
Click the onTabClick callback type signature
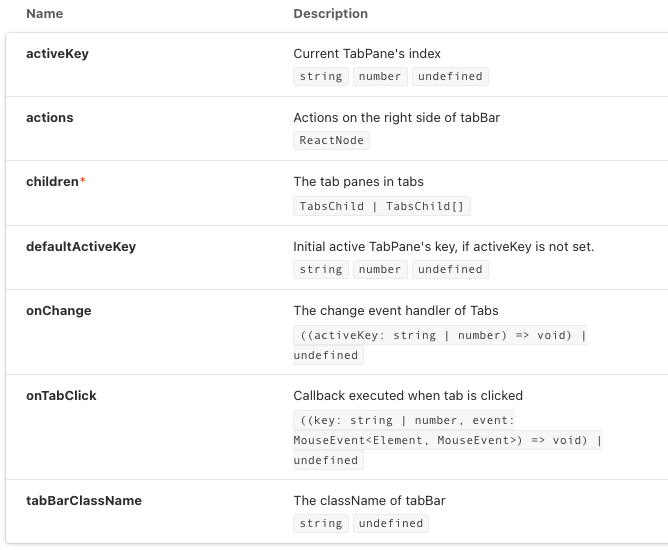point(447,440)
